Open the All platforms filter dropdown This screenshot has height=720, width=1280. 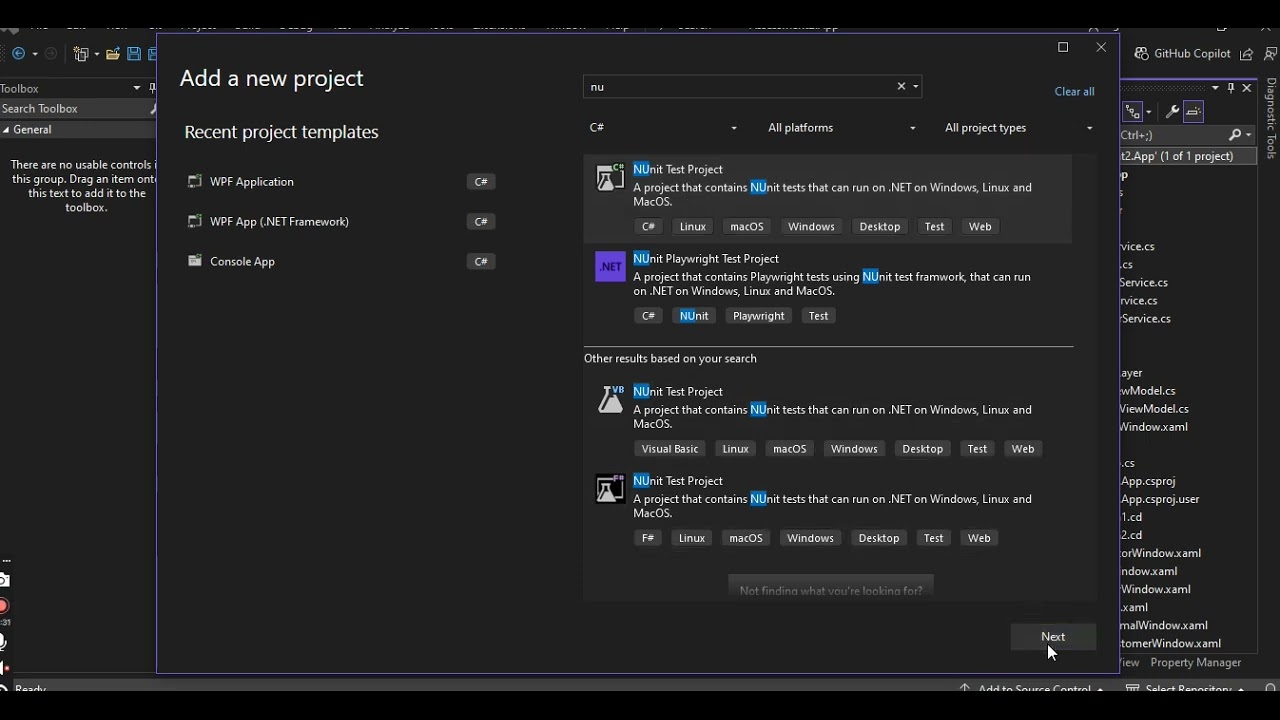841,127
